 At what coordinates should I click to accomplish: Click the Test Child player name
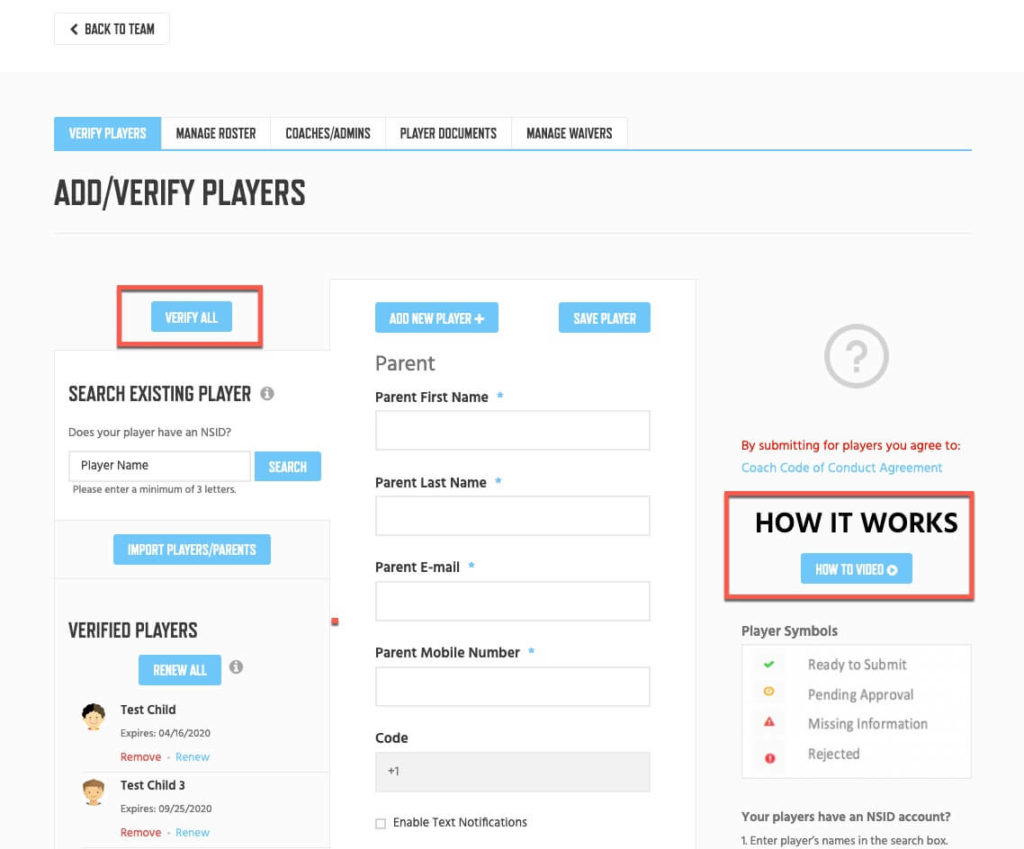(x=148, y=709)
